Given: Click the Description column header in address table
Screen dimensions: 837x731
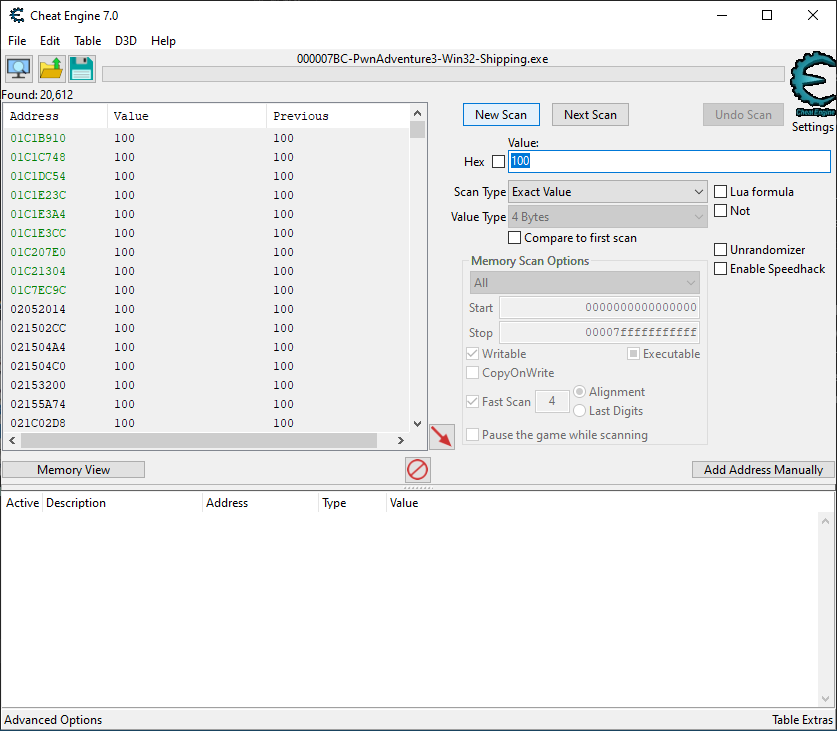Looking at the screenshot, I should (122, 503).
